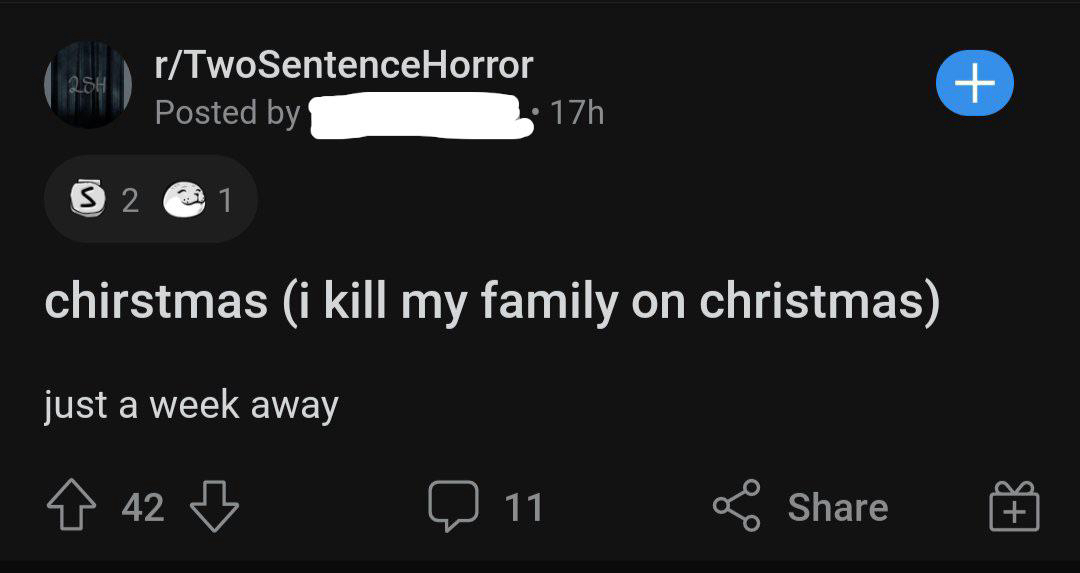The image size is (1080, 573).
Task: Give an award using gift icon
Action: pyautogui.click(x=1016, y=506)
